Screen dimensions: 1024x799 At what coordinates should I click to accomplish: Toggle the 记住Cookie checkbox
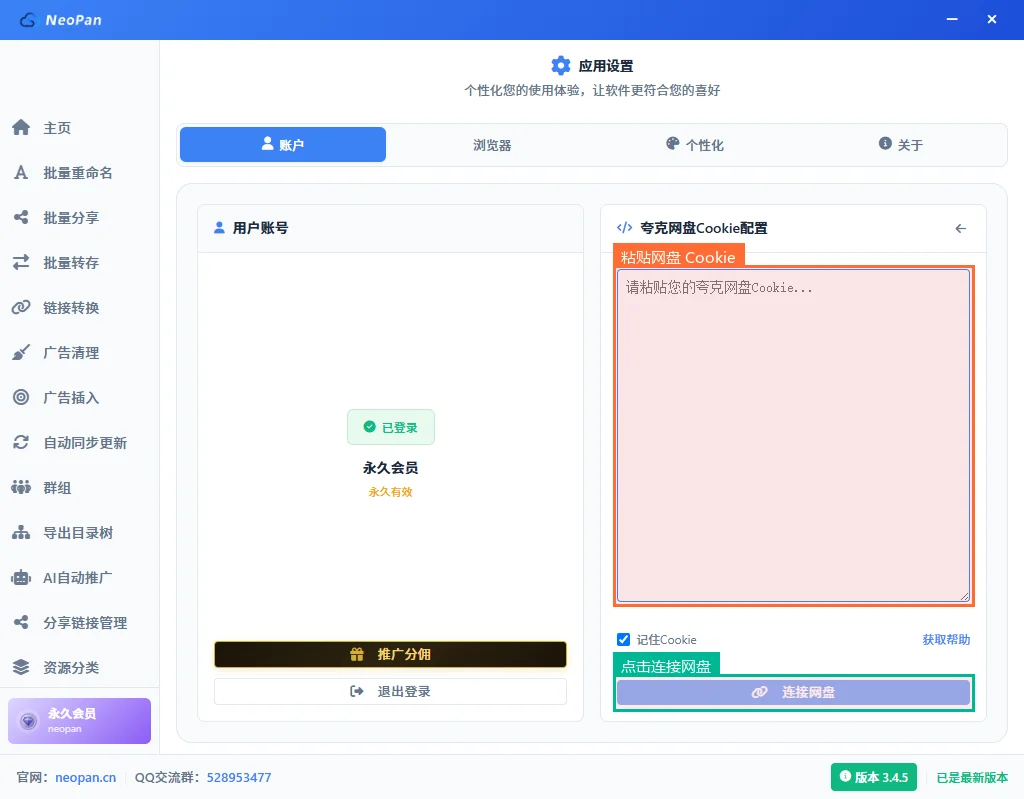click(623, 639)
